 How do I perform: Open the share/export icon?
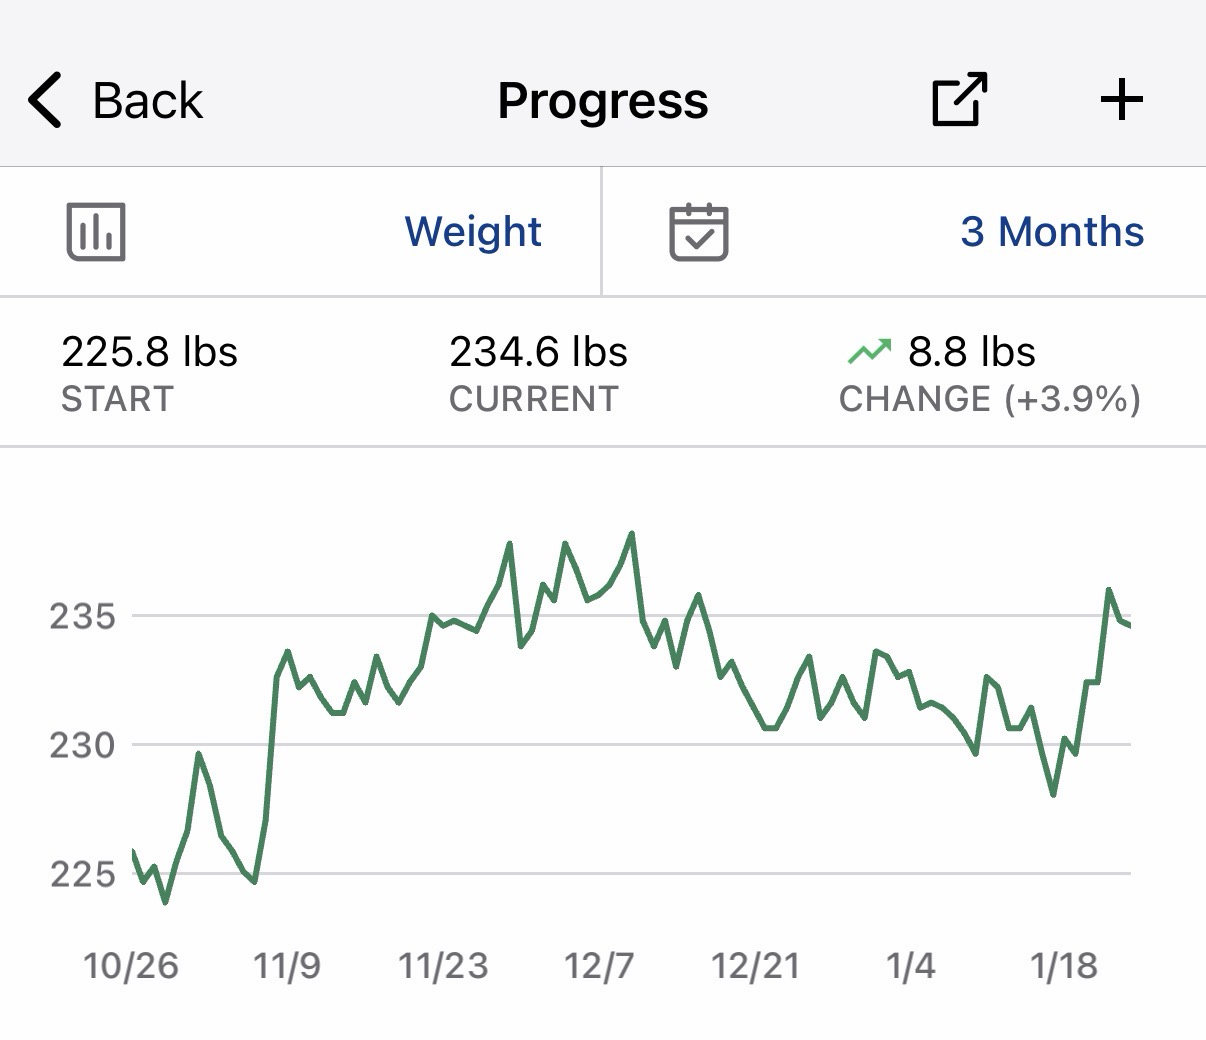[959, 100]
